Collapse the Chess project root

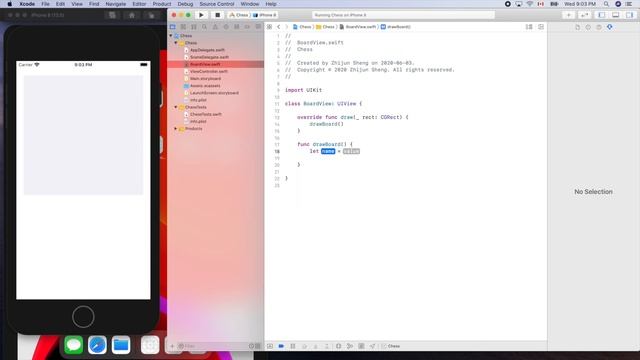171,36
